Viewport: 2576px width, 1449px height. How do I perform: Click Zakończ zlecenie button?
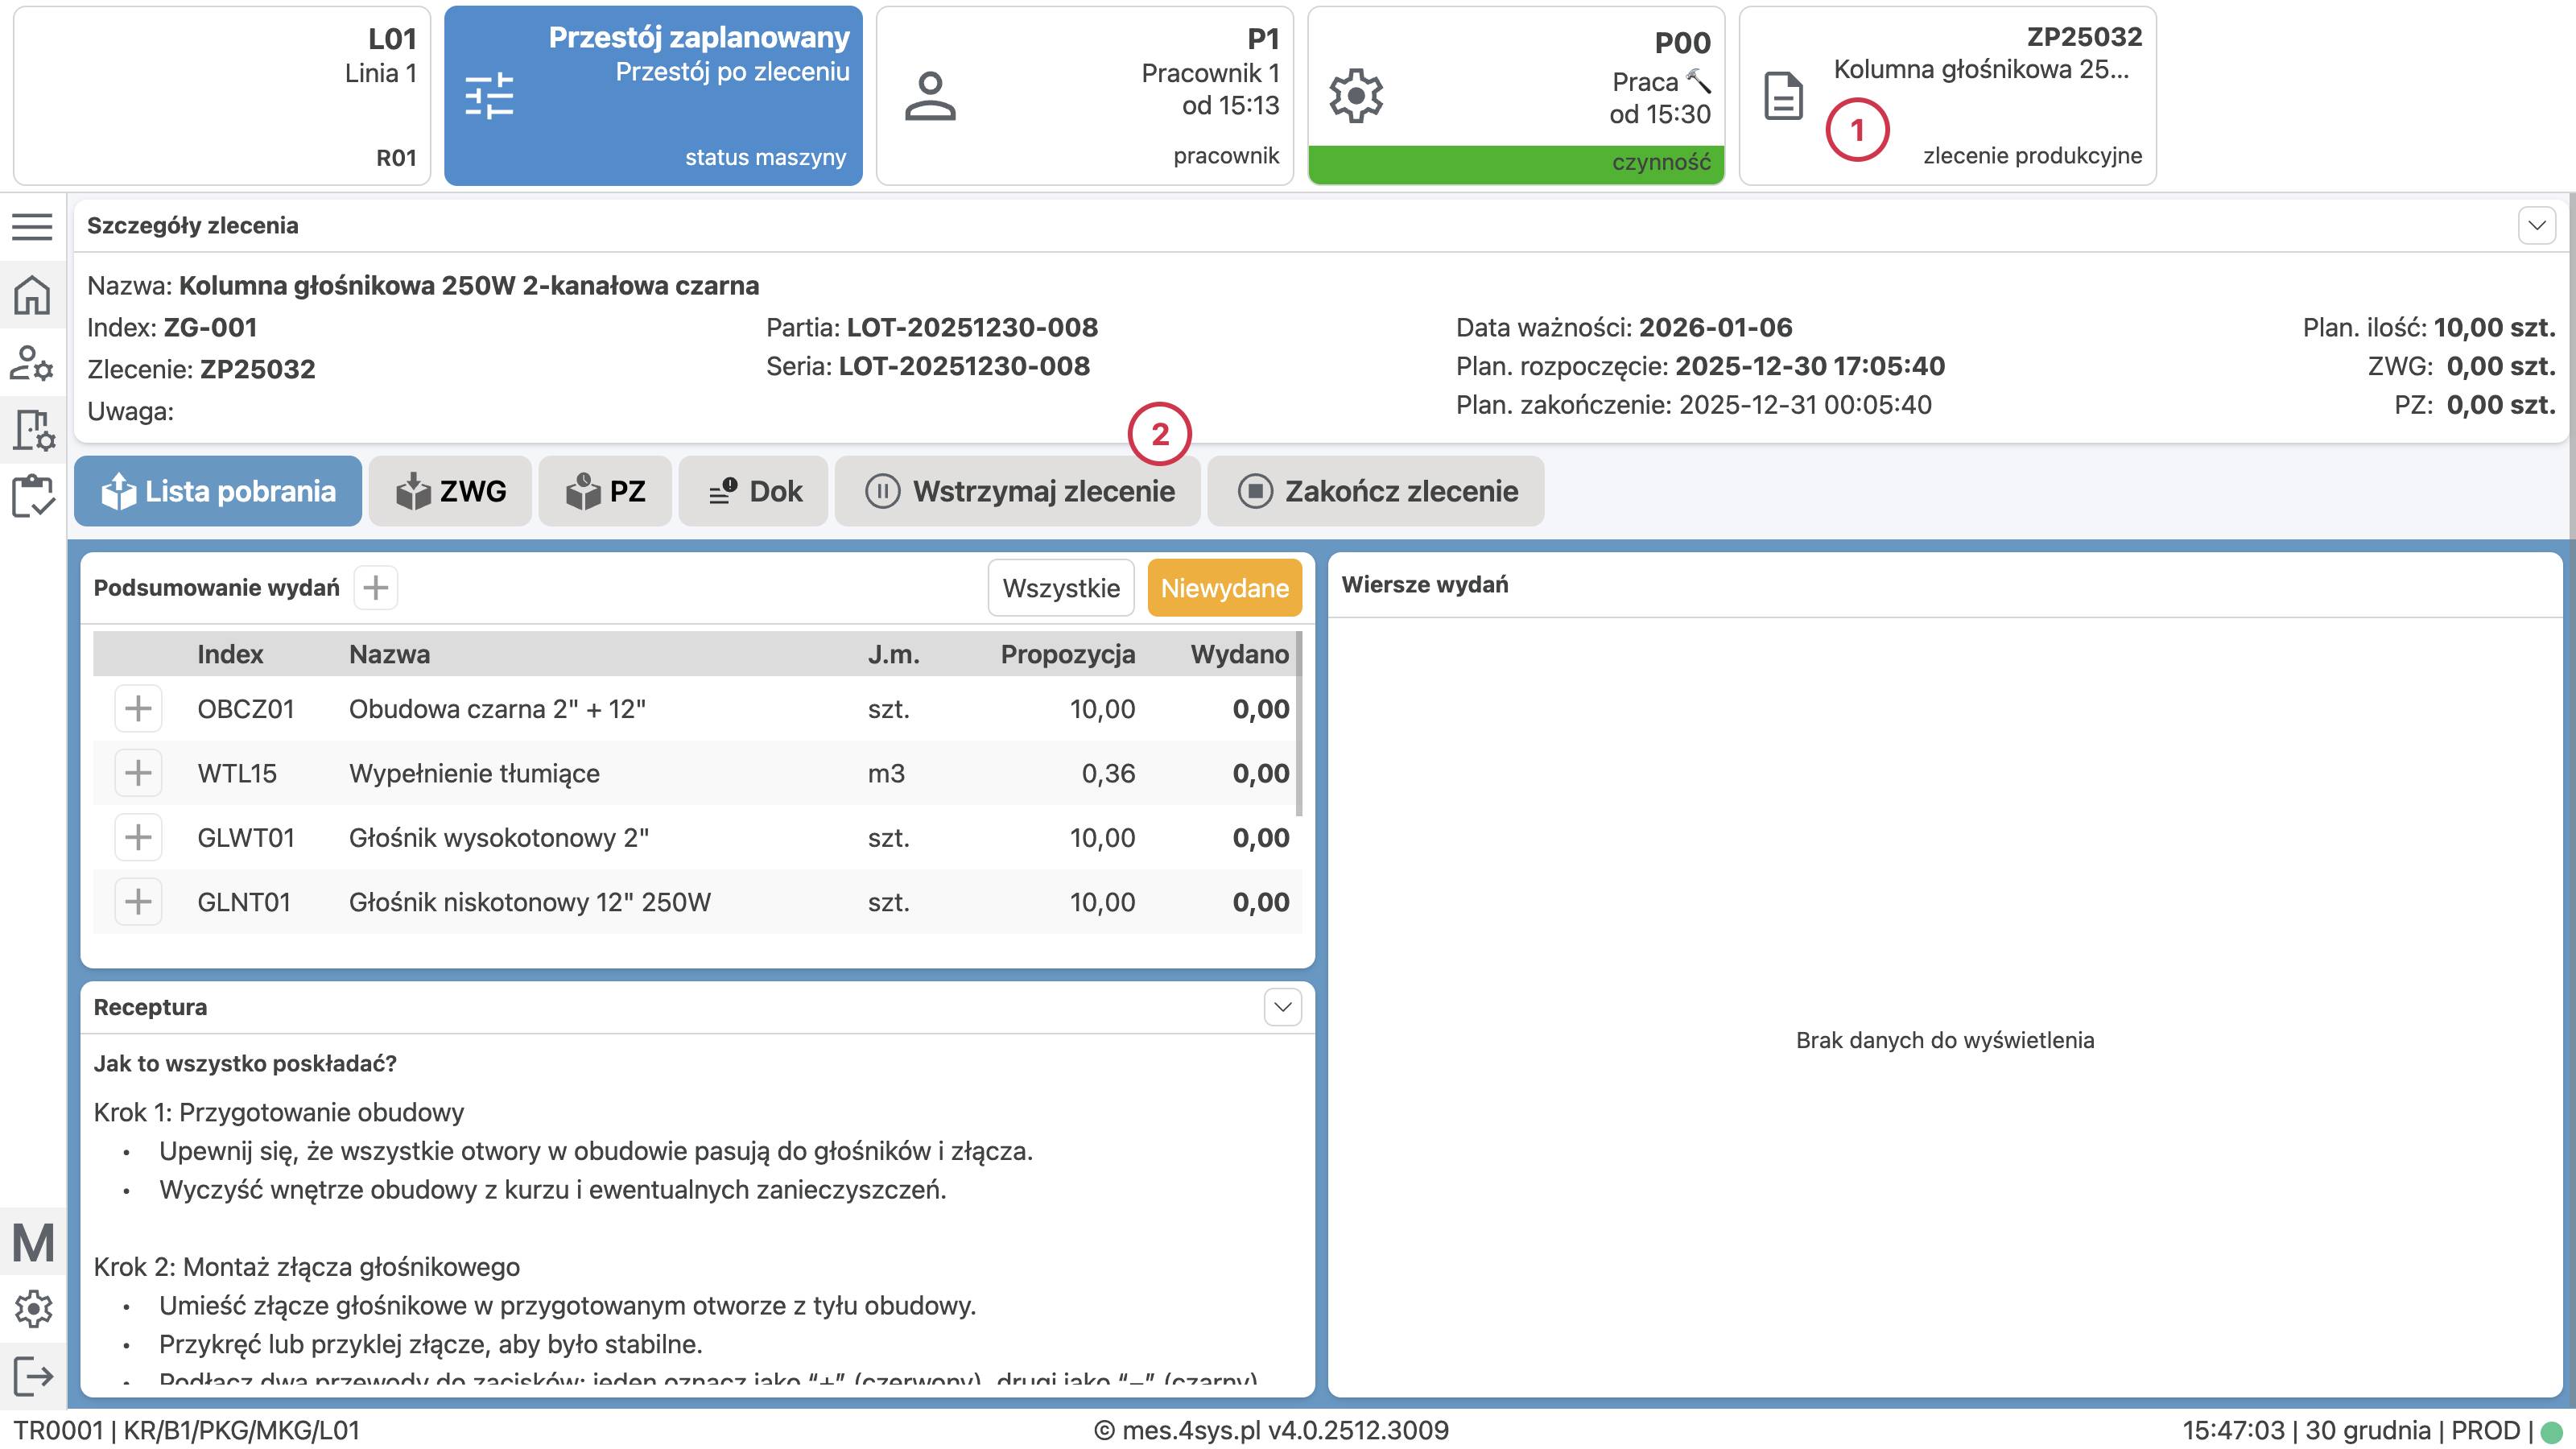pyautogui.click(x=1375, y=491)
